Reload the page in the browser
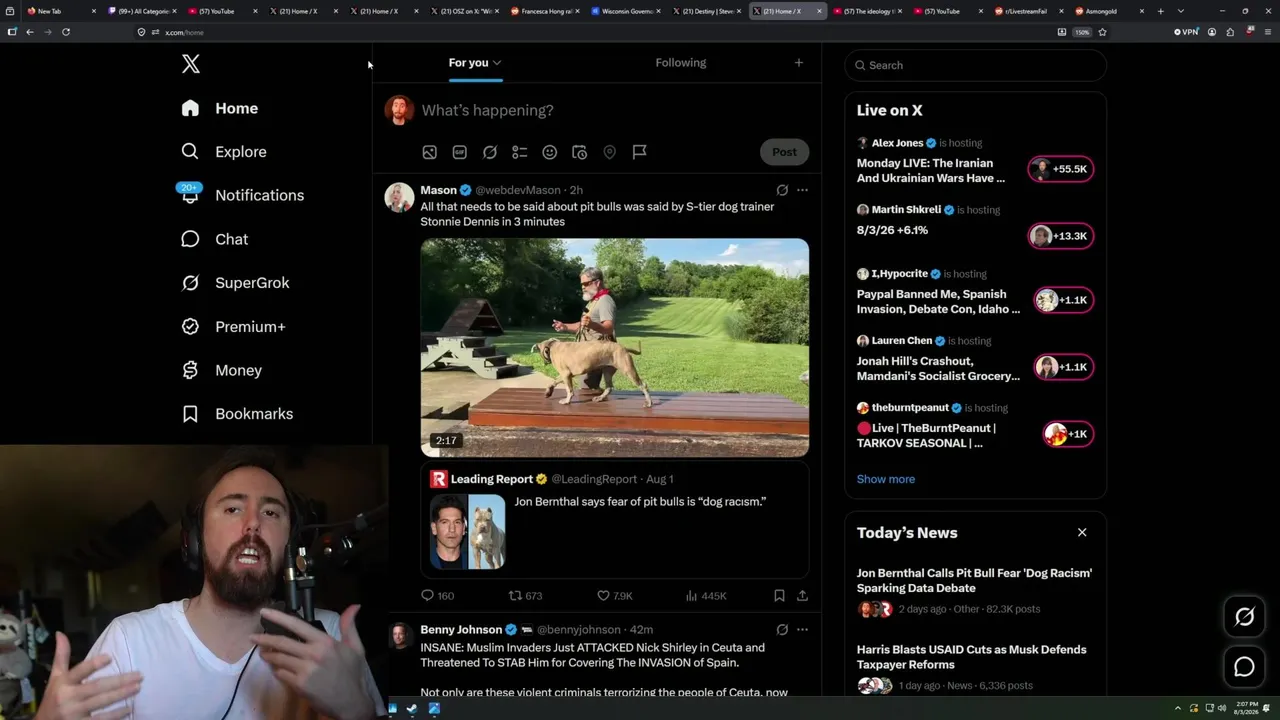The width and height of the screenshot is (1280, 720). tap(66, 32)
